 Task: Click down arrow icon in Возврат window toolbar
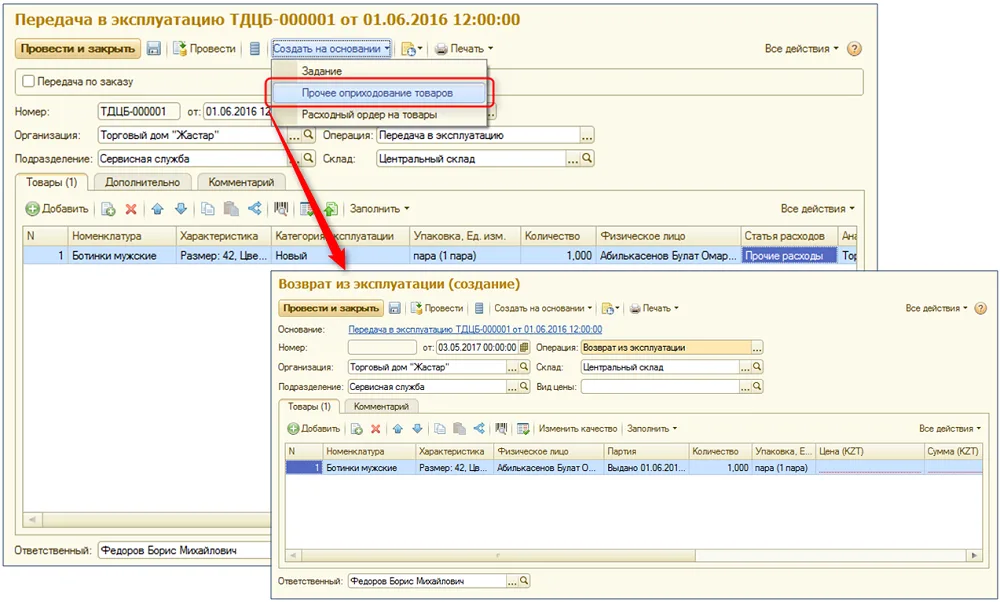point(417,429)
